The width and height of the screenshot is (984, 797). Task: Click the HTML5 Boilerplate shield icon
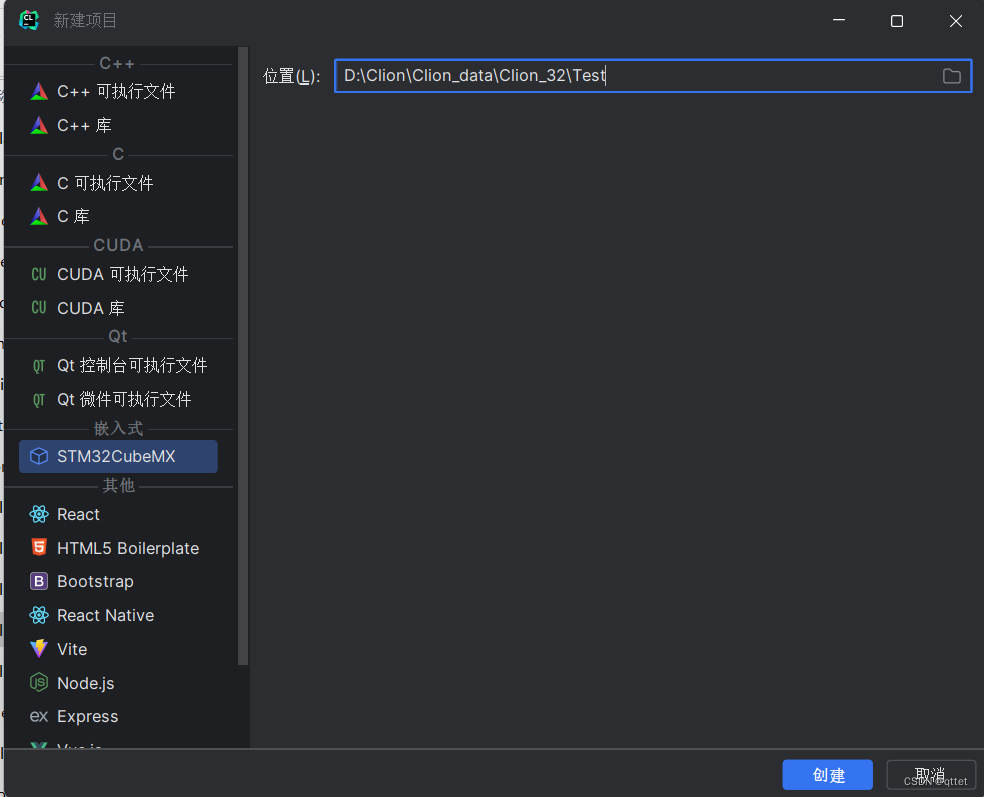(39, 547)
